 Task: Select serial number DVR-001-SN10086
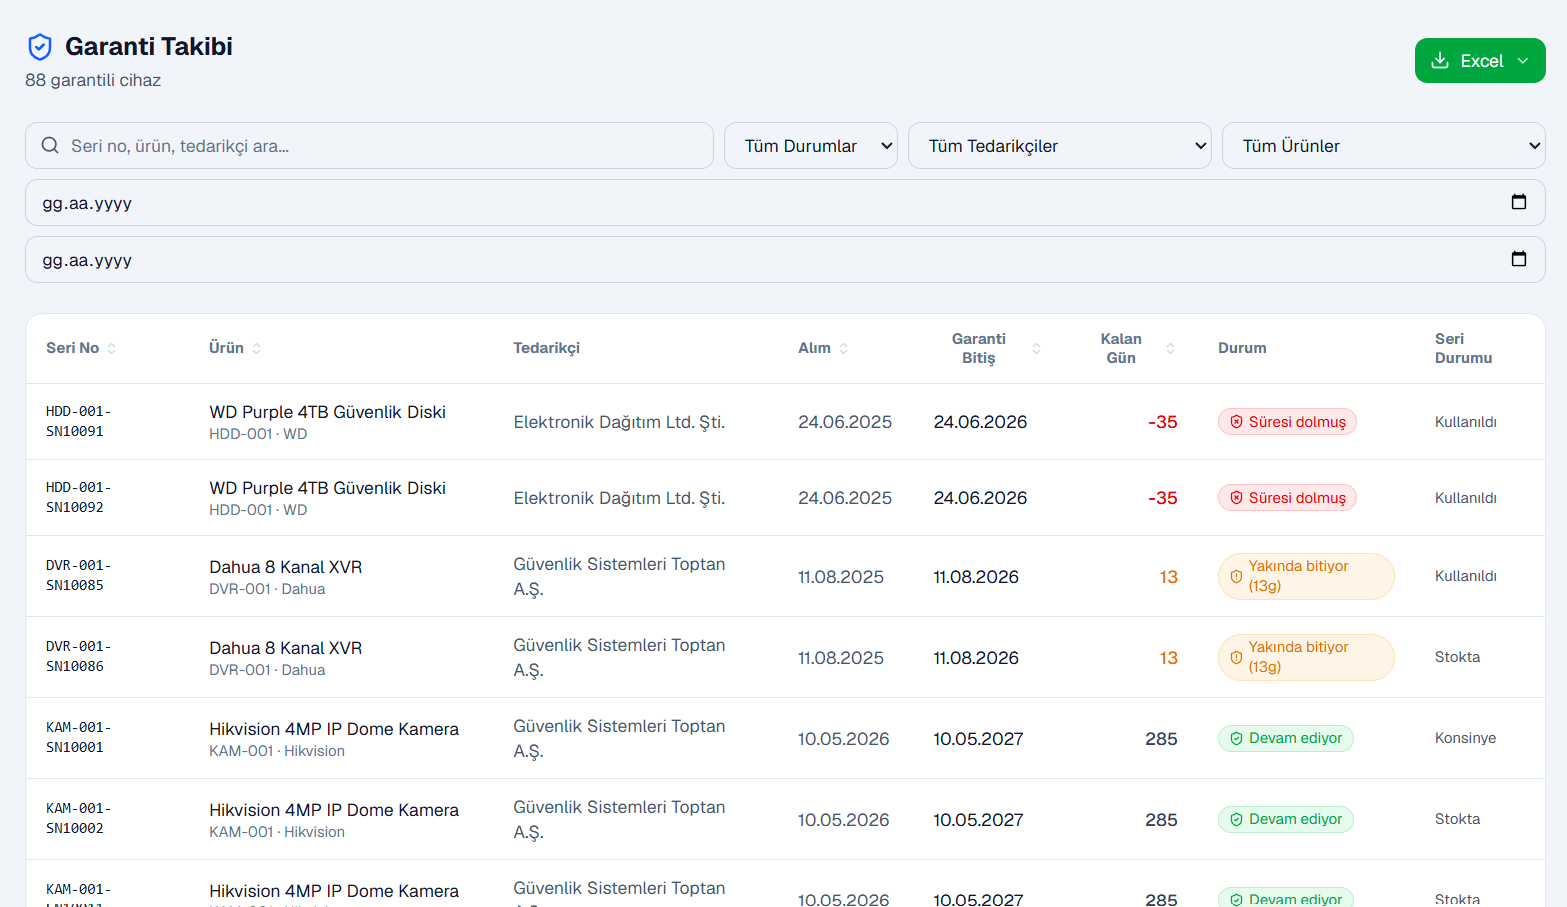click(79, 656)
